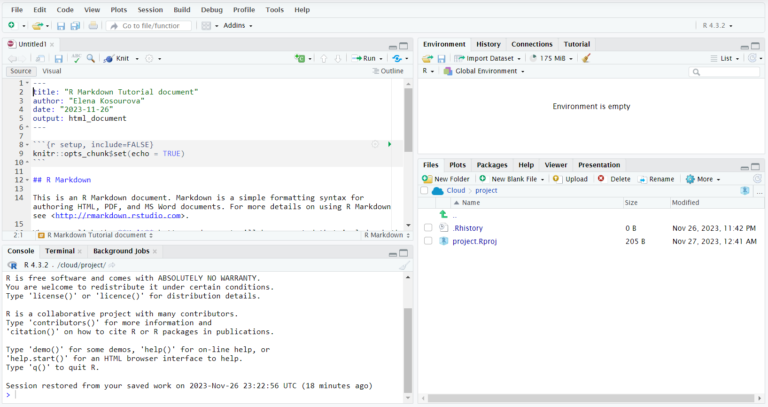Click the Publish icon in editor toolbar
Image resolution: width=768 pixels, height=407 pixels.
pos(397,58)
